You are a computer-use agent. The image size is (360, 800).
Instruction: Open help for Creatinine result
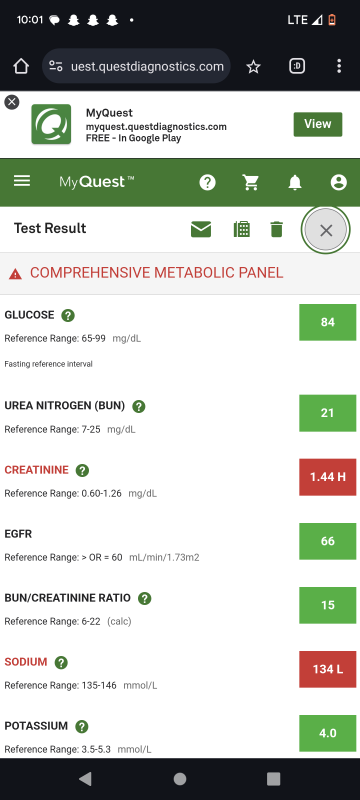(x=82, y=470)
